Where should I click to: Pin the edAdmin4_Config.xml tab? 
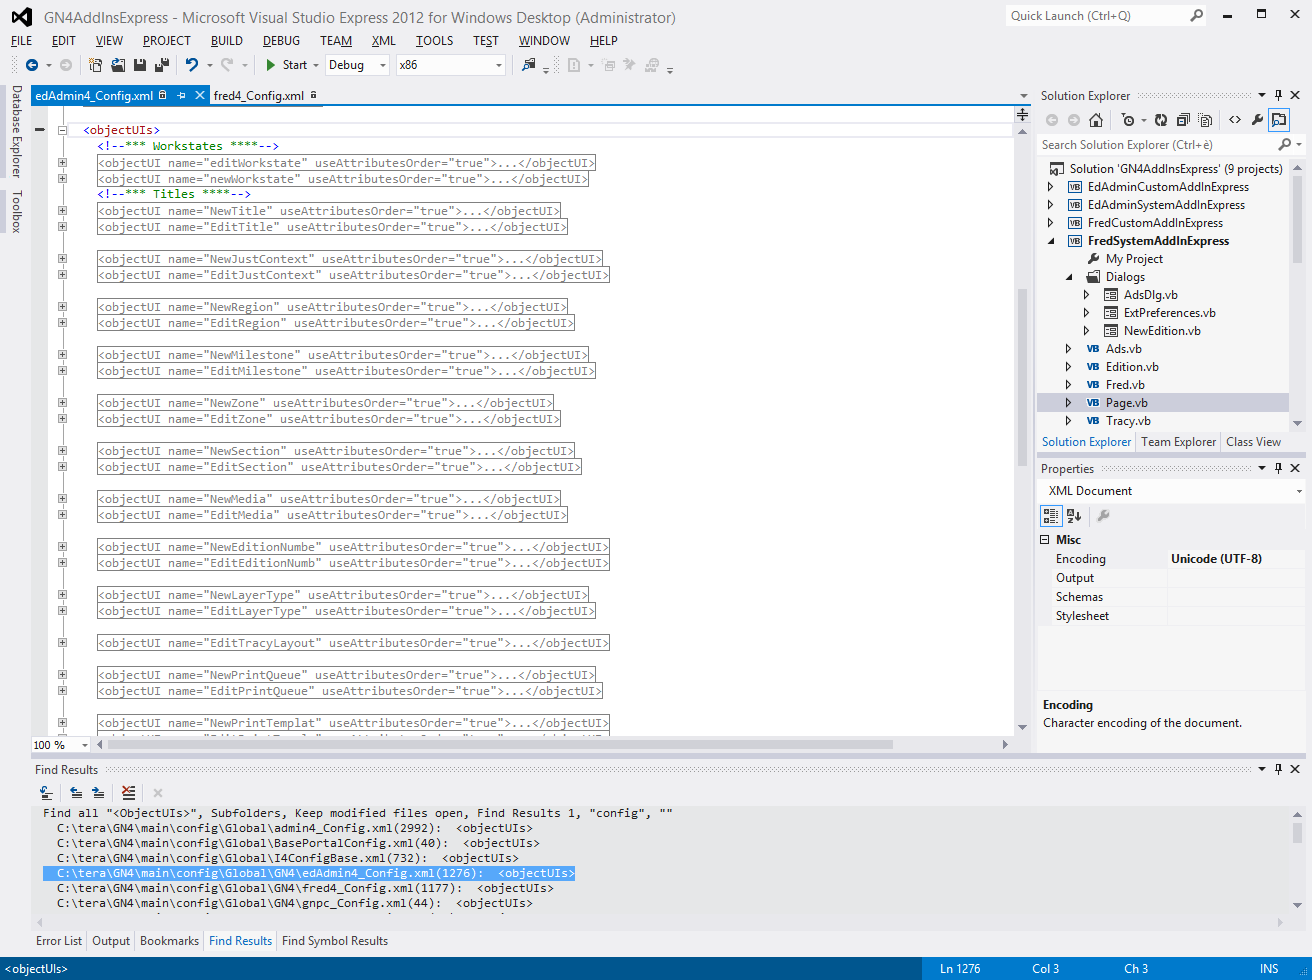pyautogui.click(x=181, y=96)
